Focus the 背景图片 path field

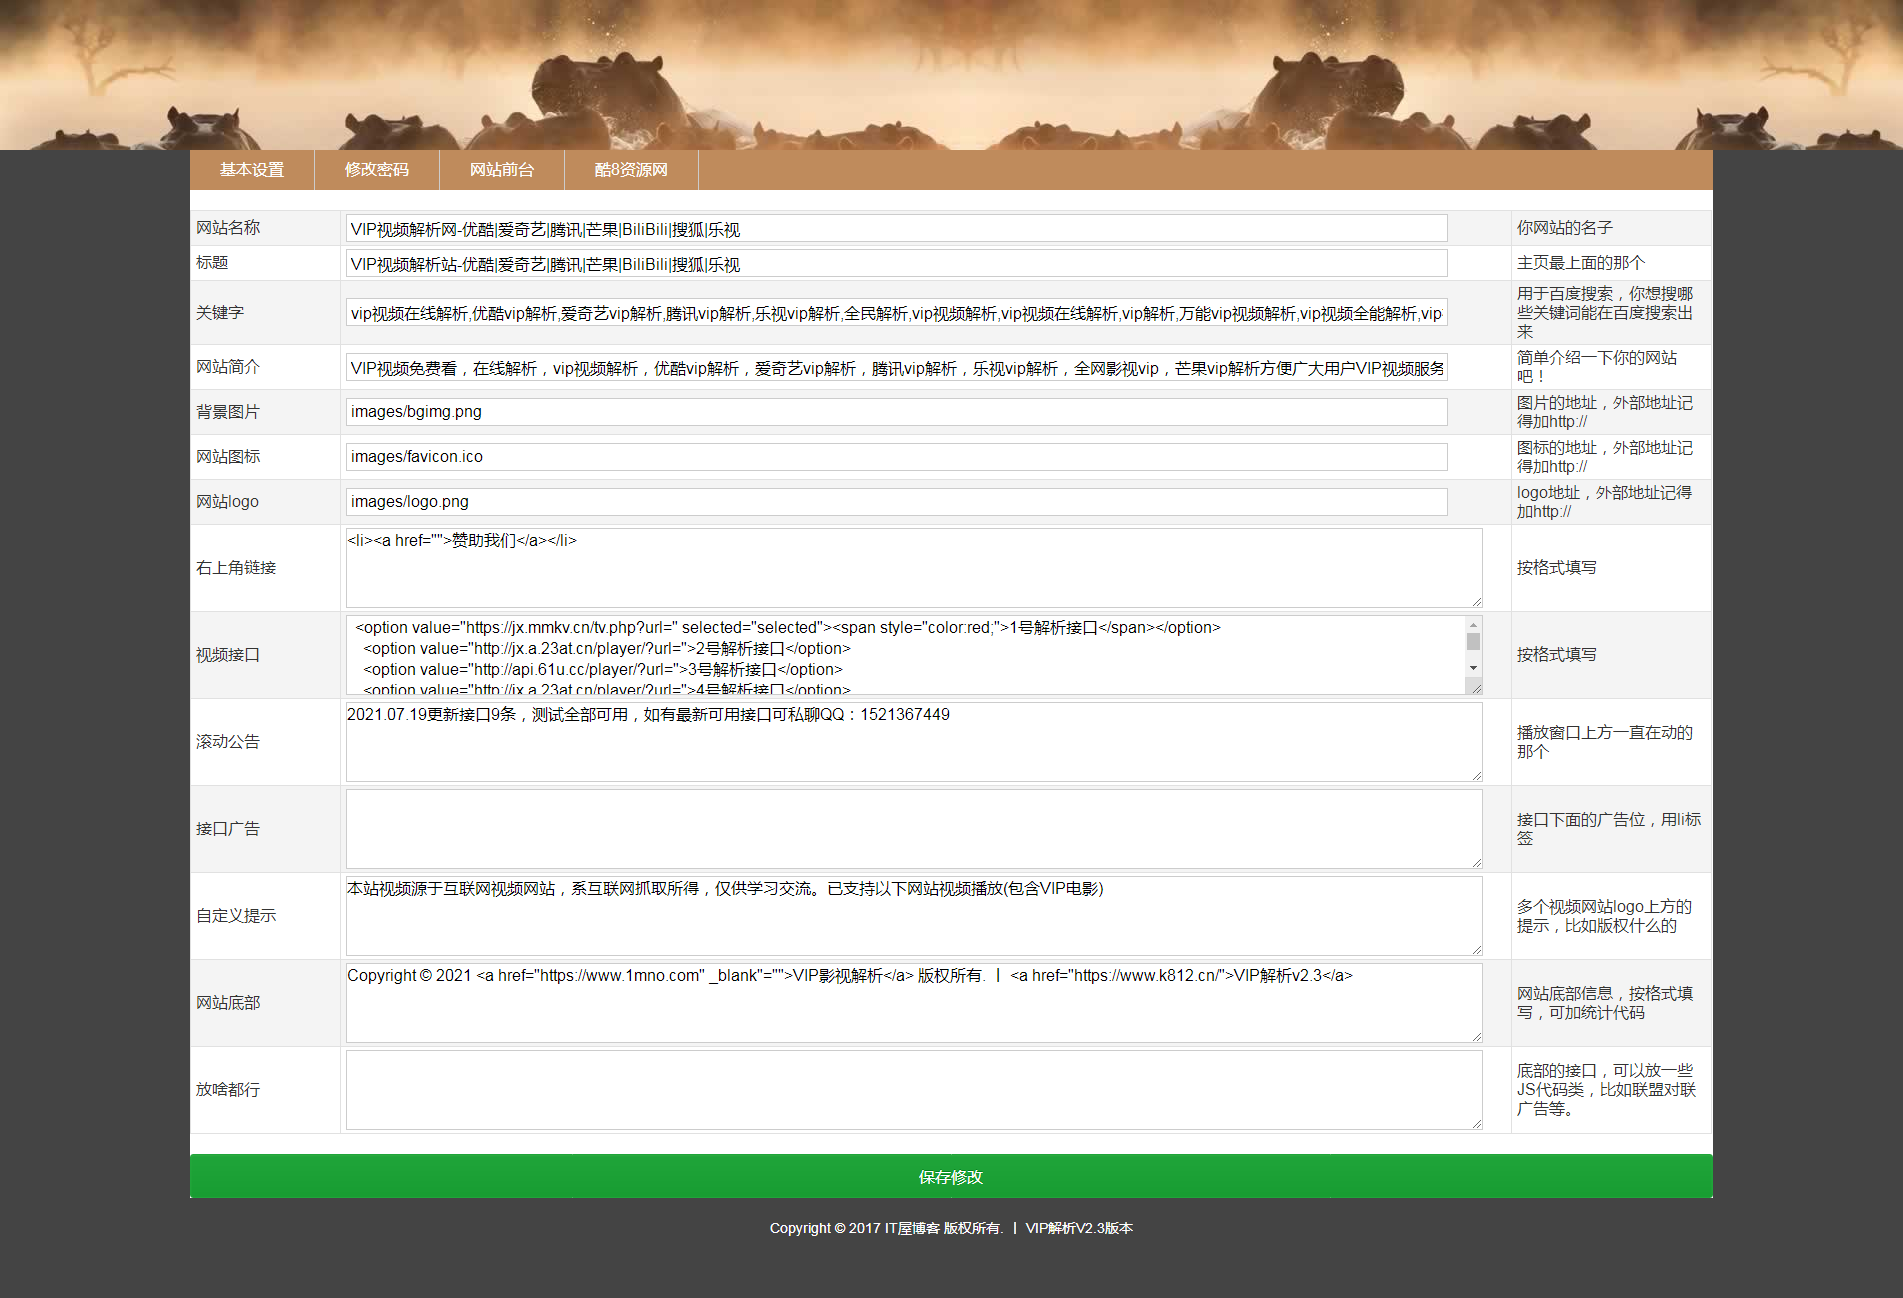pos(896,412)
